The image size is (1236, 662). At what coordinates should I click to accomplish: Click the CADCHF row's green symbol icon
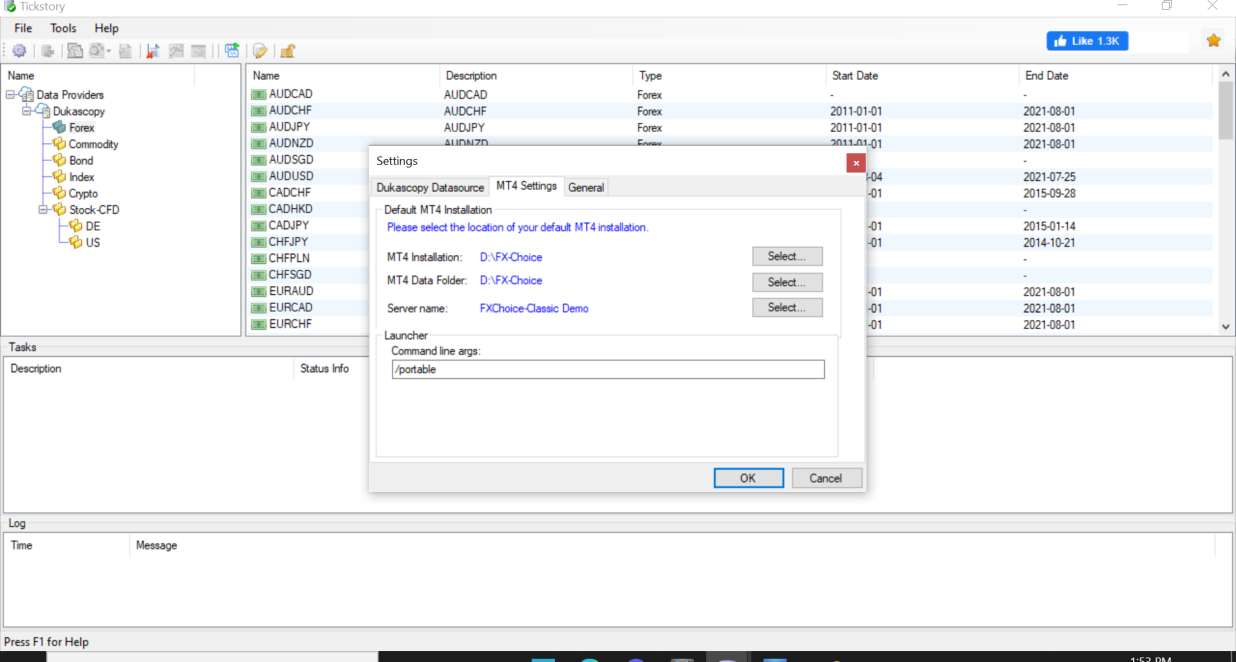(258, 193)
